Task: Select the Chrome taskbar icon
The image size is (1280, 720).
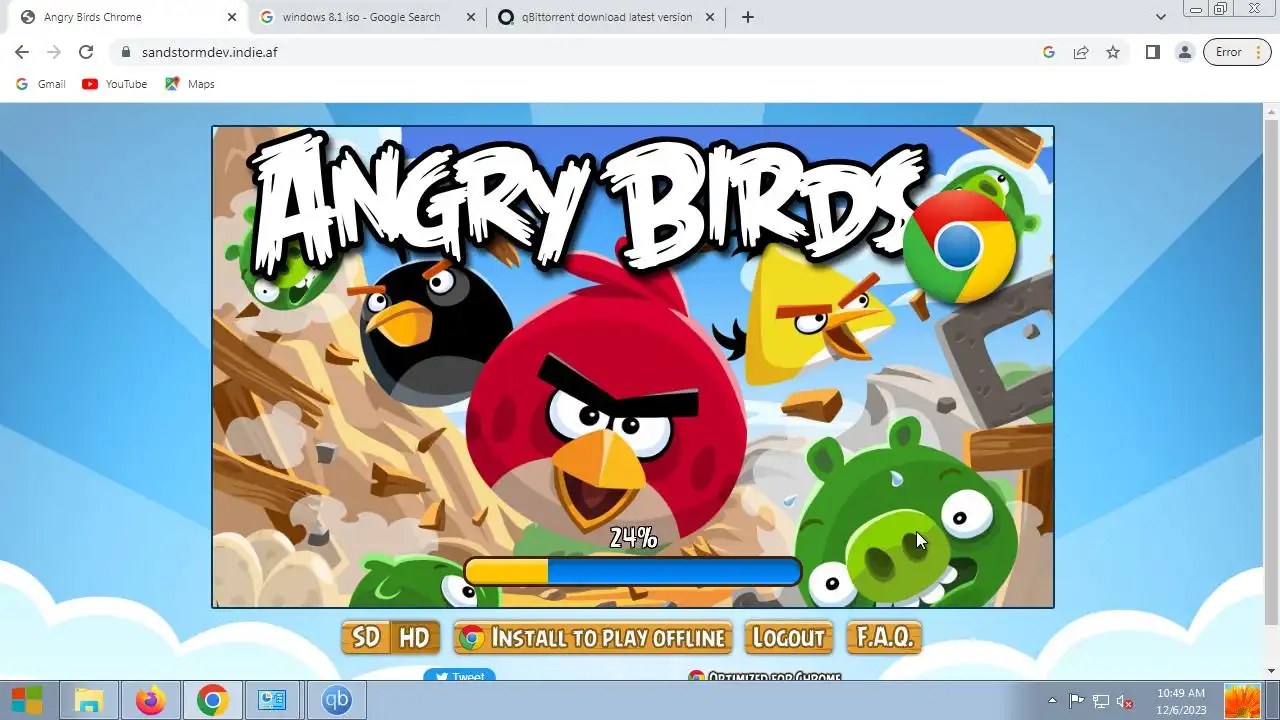Action: pos(212,700)
